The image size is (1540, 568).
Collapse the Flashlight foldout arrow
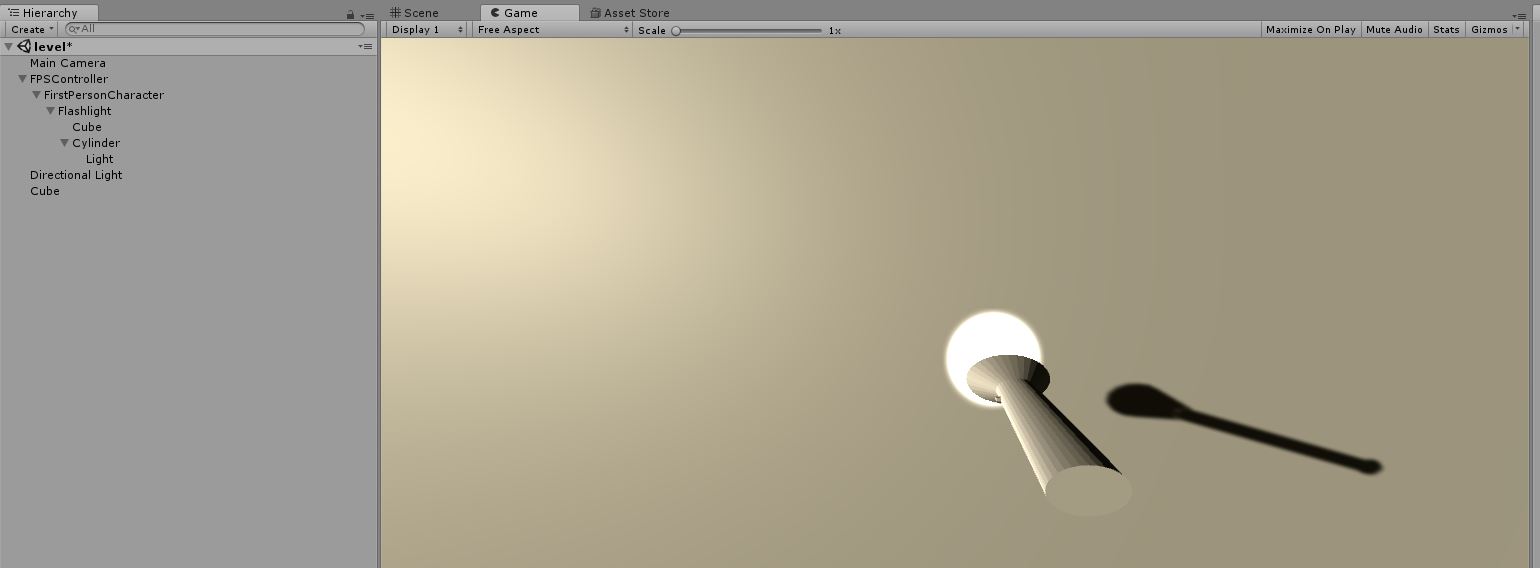click(x=50, y=111)
